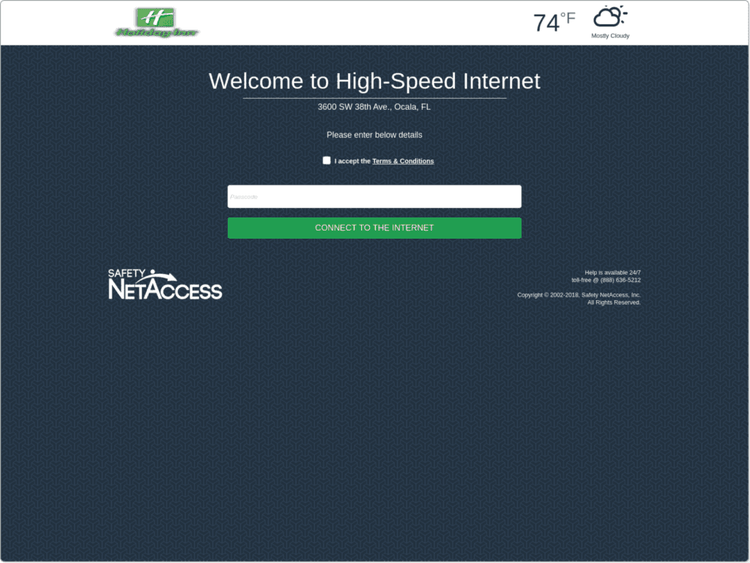Open the Terms & Conditions link
The width and height of the screenshot is (750, 563).
403,161
